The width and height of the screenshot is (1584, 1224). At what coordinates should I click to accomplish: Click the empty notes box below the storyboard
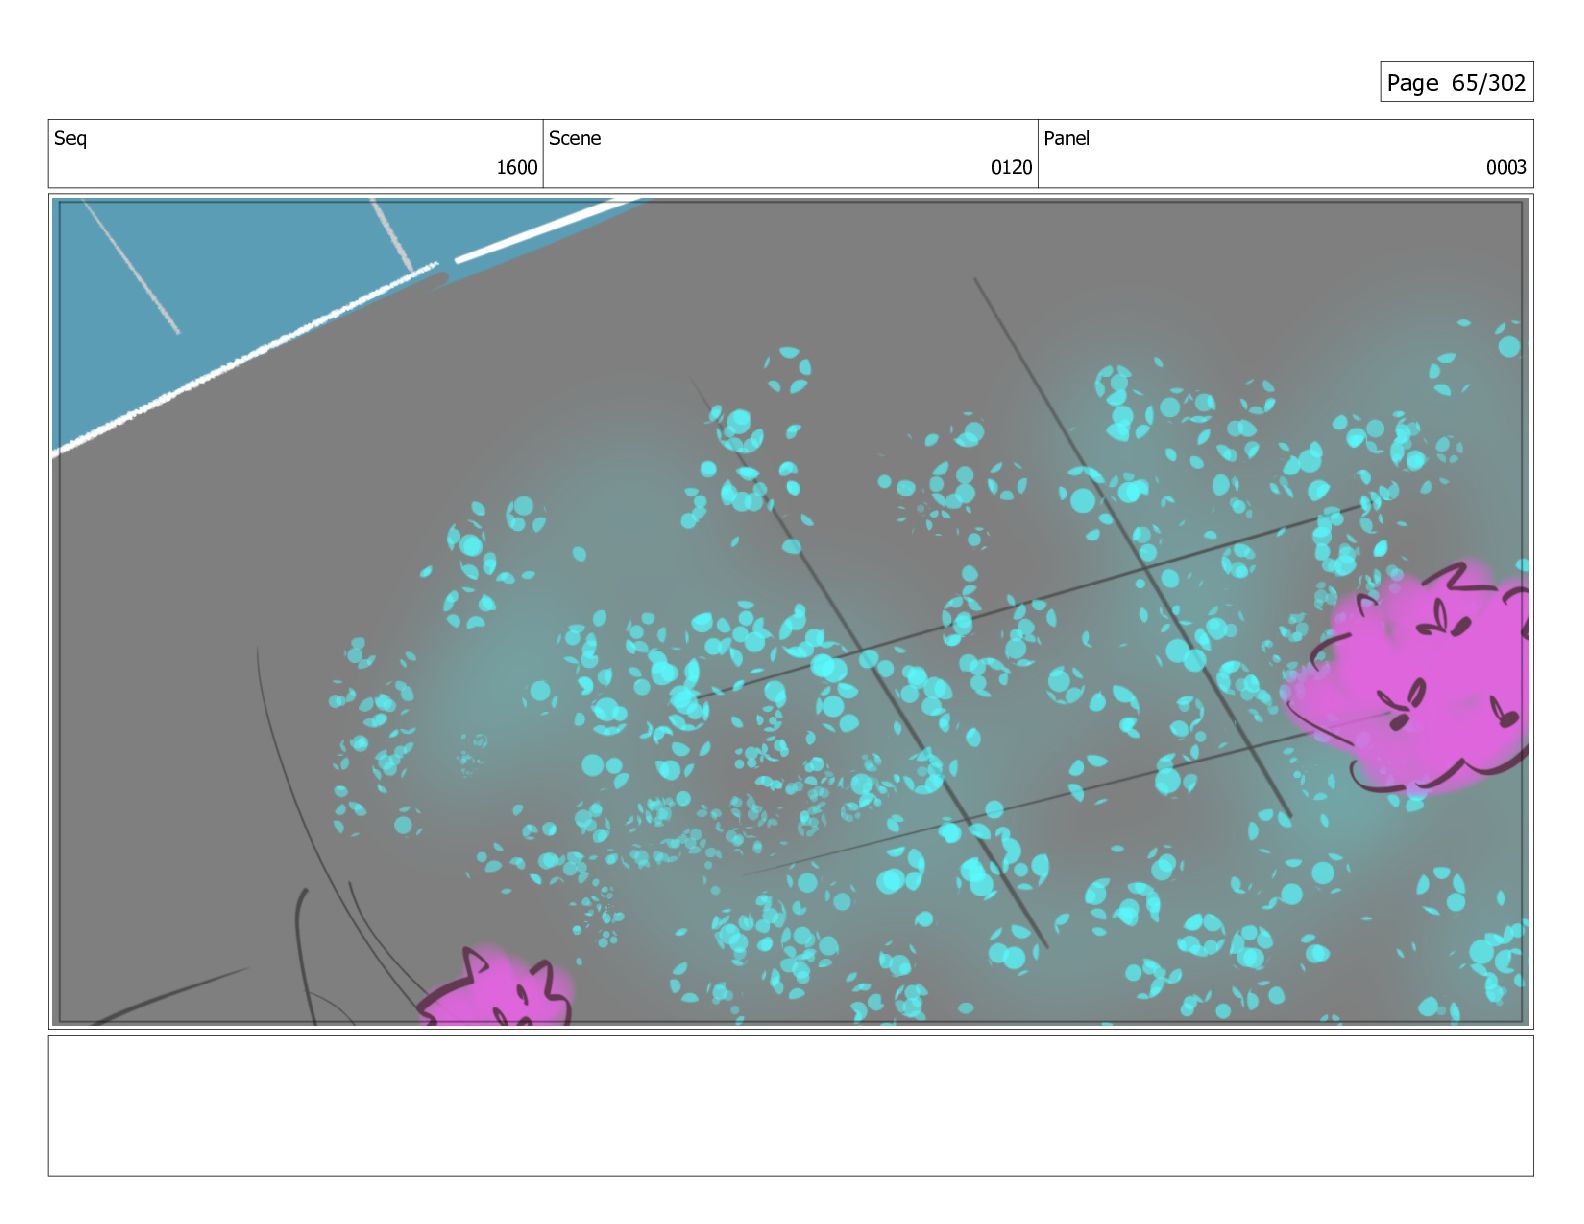pyautogui.click(x=790, y=1105)
